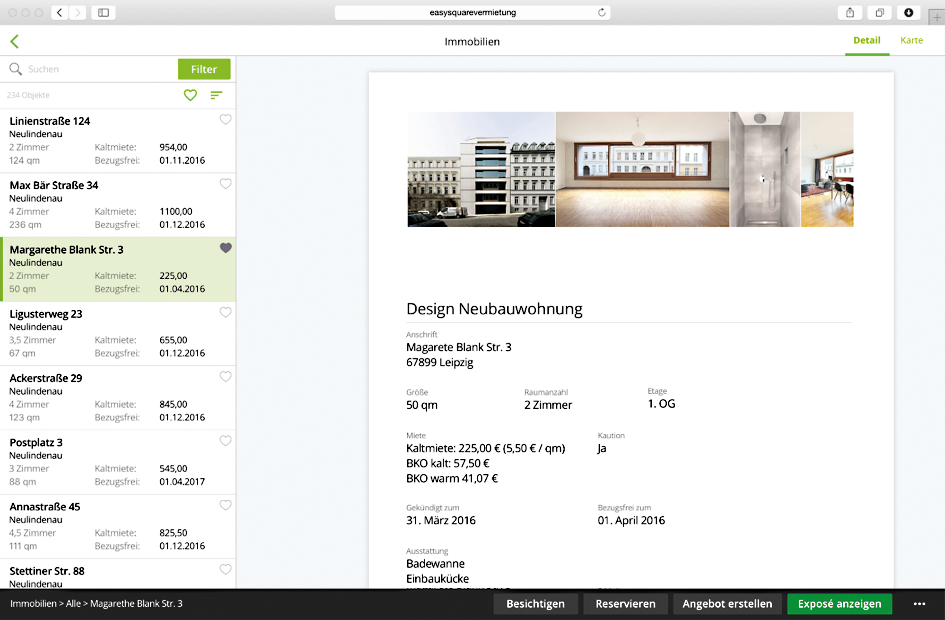945x620 pixels.
Task: Click the green back arrow
Action: pos(14,41)
